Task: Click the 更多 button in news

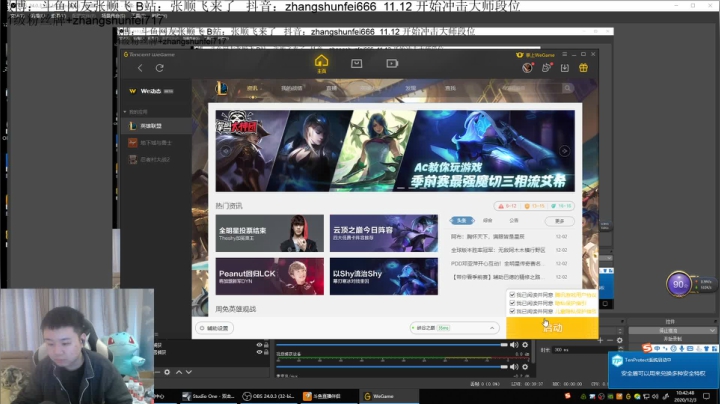Action: (559, 221)
